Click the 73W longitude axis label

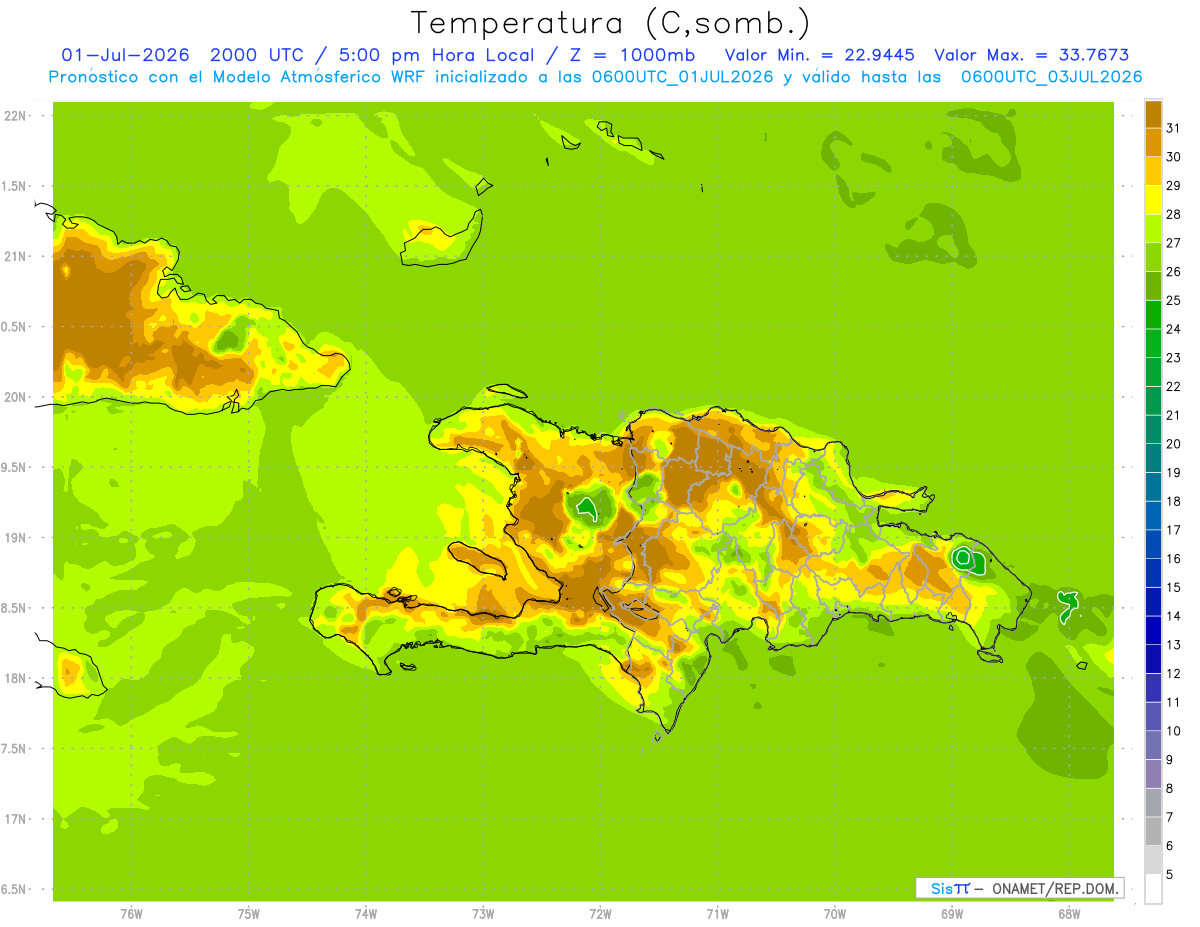point(483,914)
